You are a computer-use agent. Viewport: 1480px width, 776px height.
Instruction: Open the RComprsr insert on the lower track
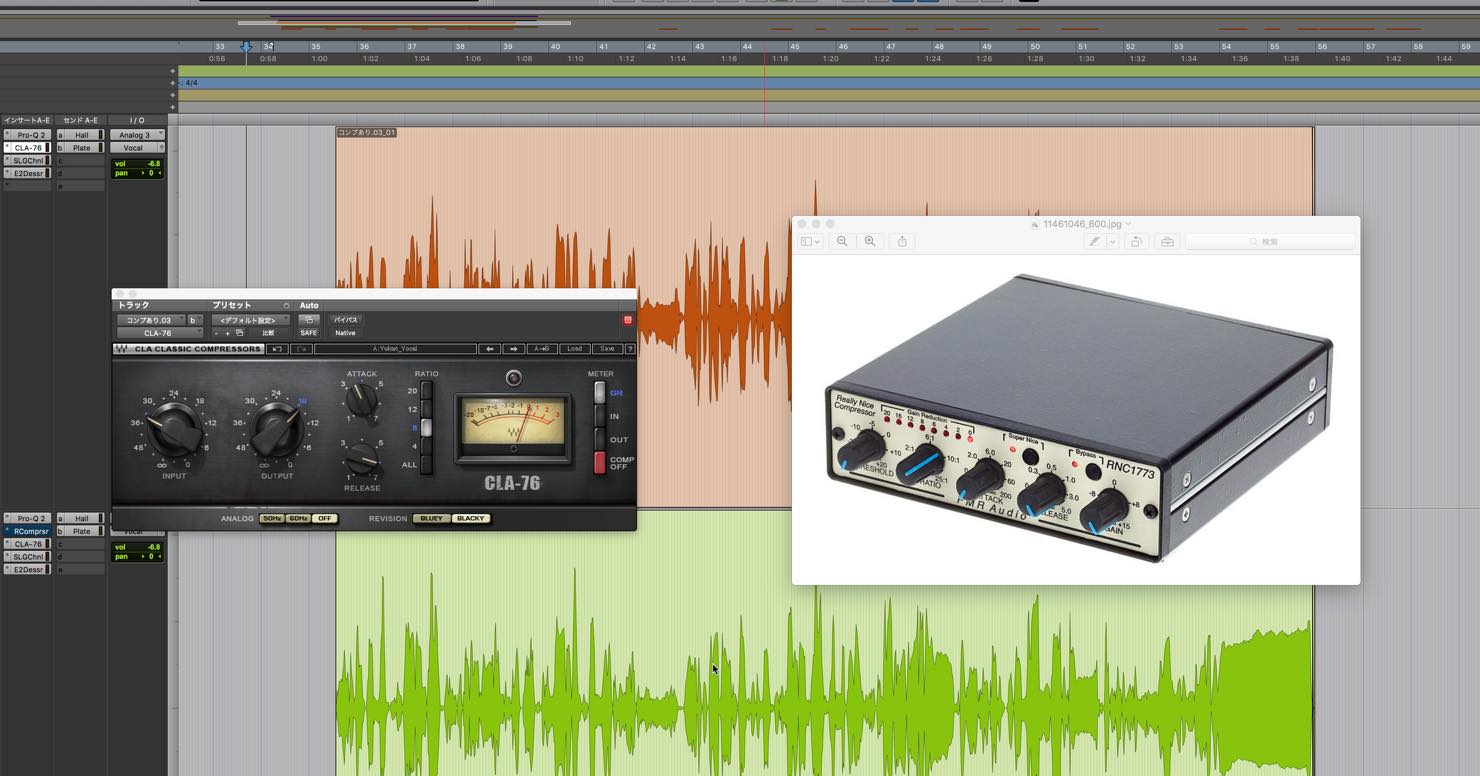[x=28, y=531]
